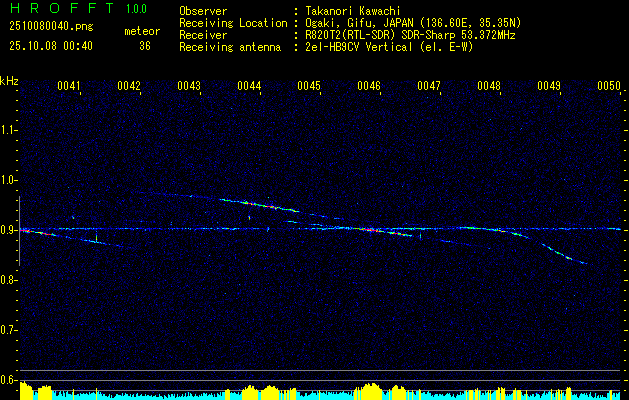The image size is (629, 400).
Task: Click time marker 0050
Action: click(x=609, y=86)
